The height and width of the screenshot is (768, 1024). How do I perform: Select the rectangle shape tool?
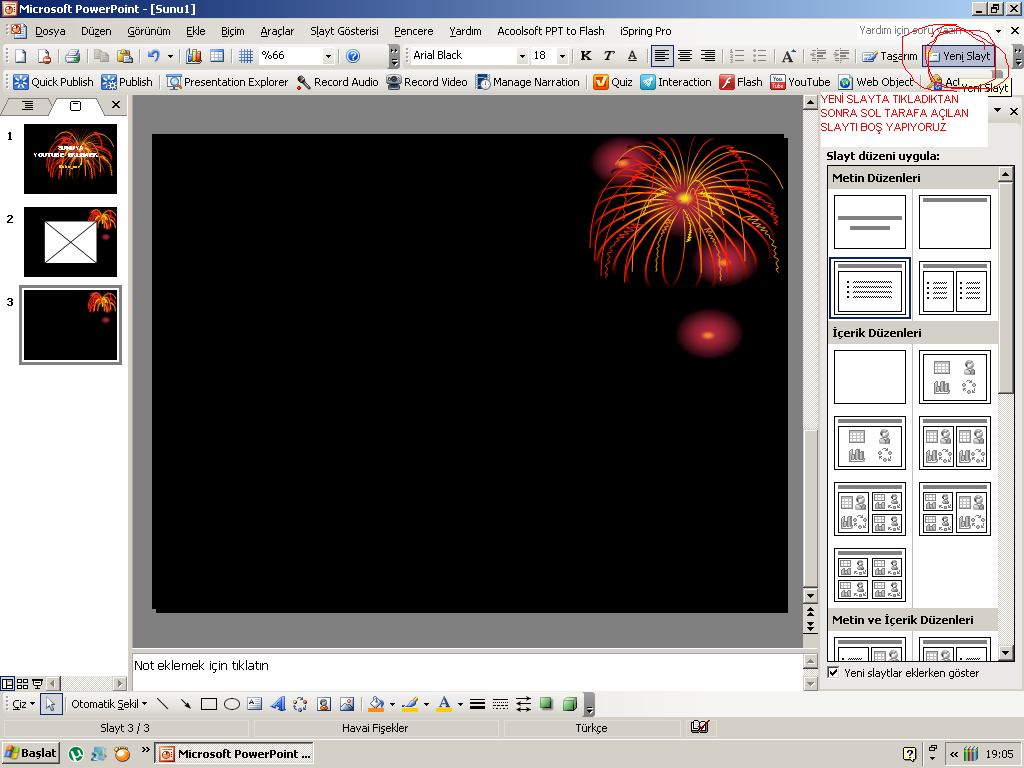[209, 704]
